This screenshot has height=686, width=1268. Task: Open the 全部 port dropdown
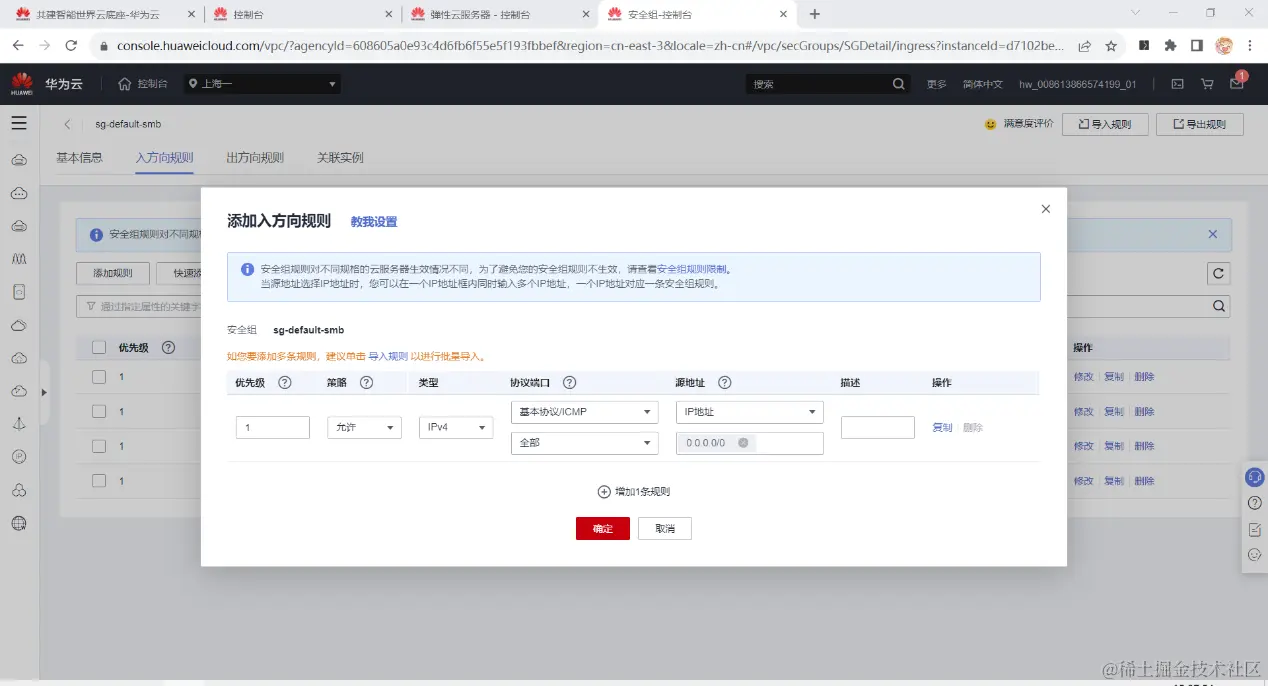[x=584, y=442]
